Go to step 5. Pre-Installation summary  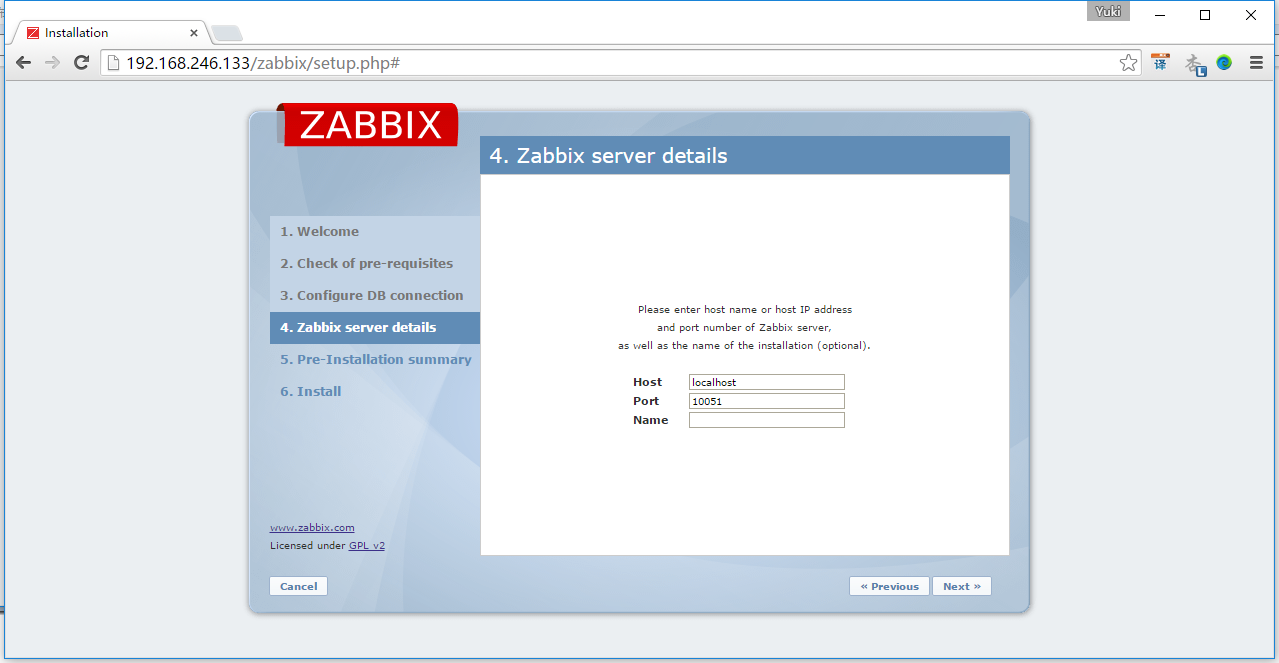375,360
